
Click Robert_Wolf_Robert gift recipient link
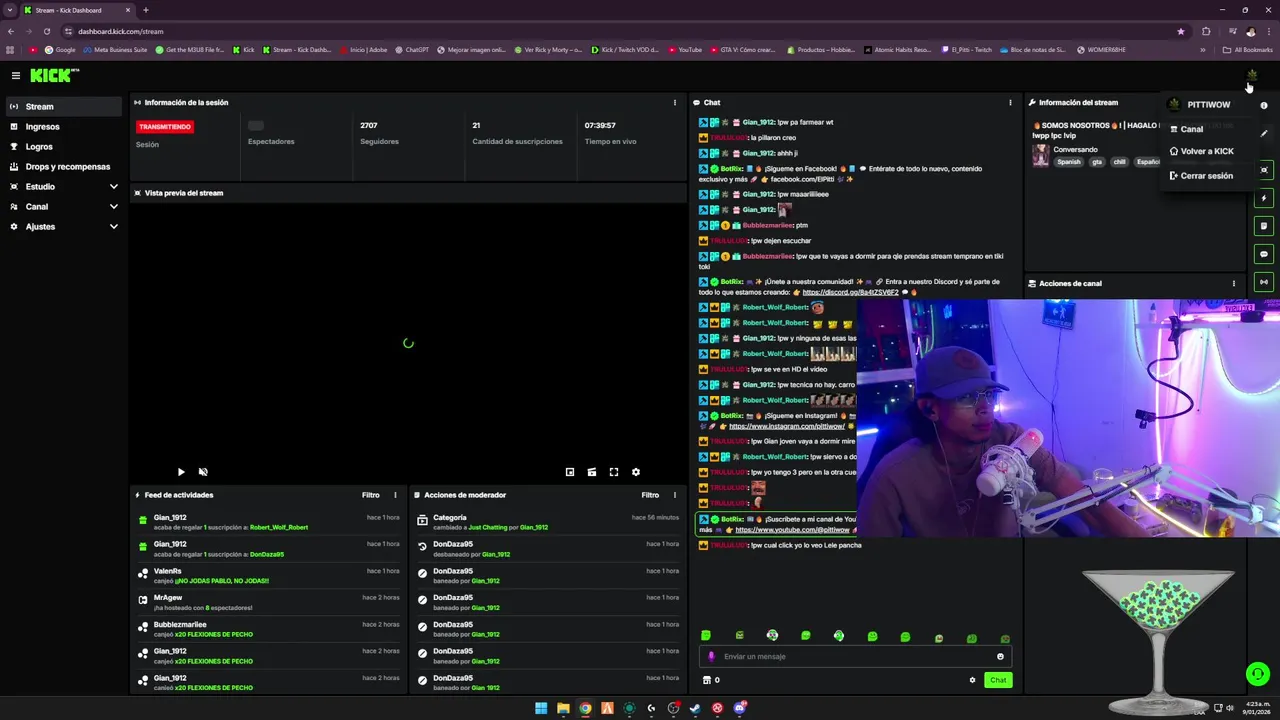(x=279, y=527)
